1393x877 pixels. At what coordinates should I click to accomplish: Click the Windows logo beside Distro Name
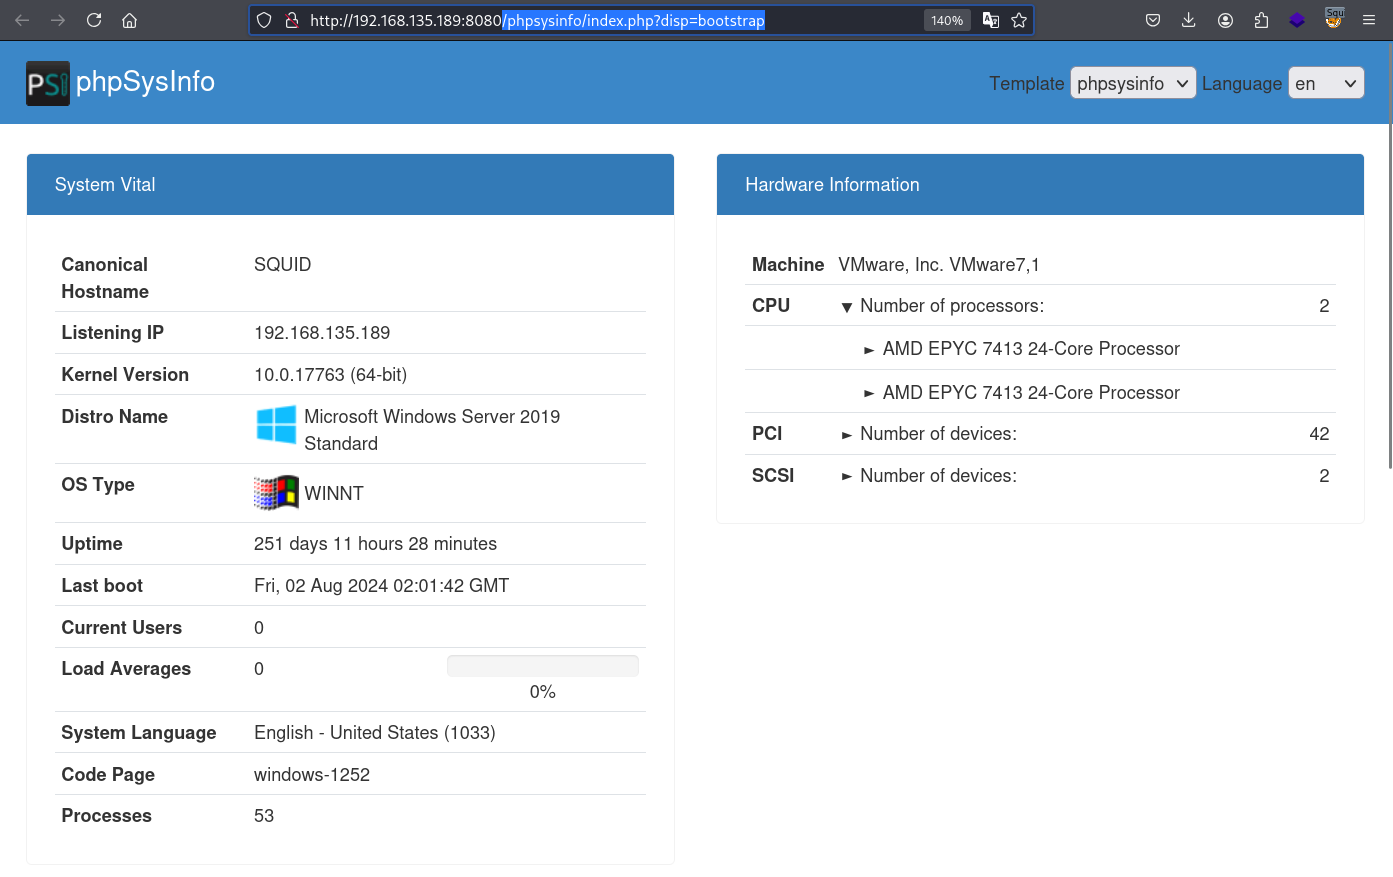point(276,425)
